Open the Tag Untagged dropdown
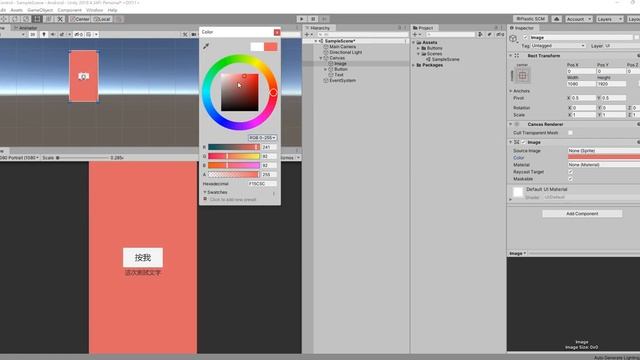This screenshot has height=360, width=640. coord(558,46)
